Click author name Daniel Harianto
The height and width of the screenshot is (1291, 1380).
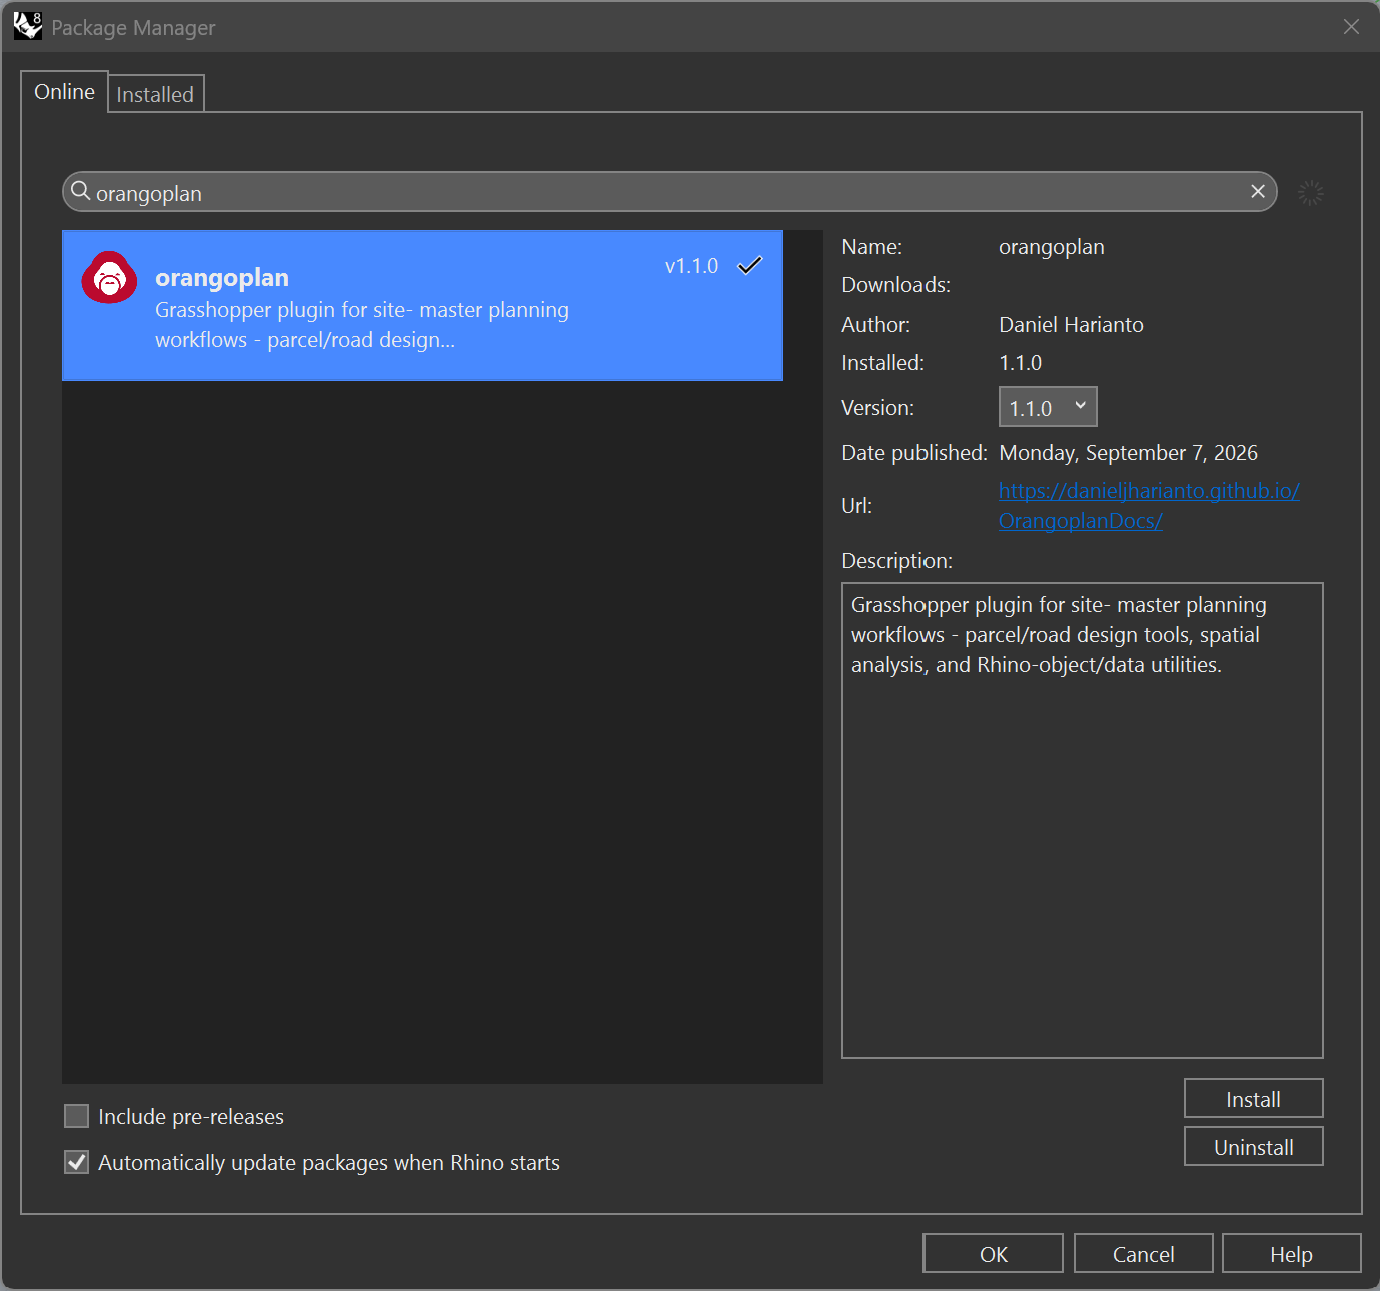(1071, 325)
